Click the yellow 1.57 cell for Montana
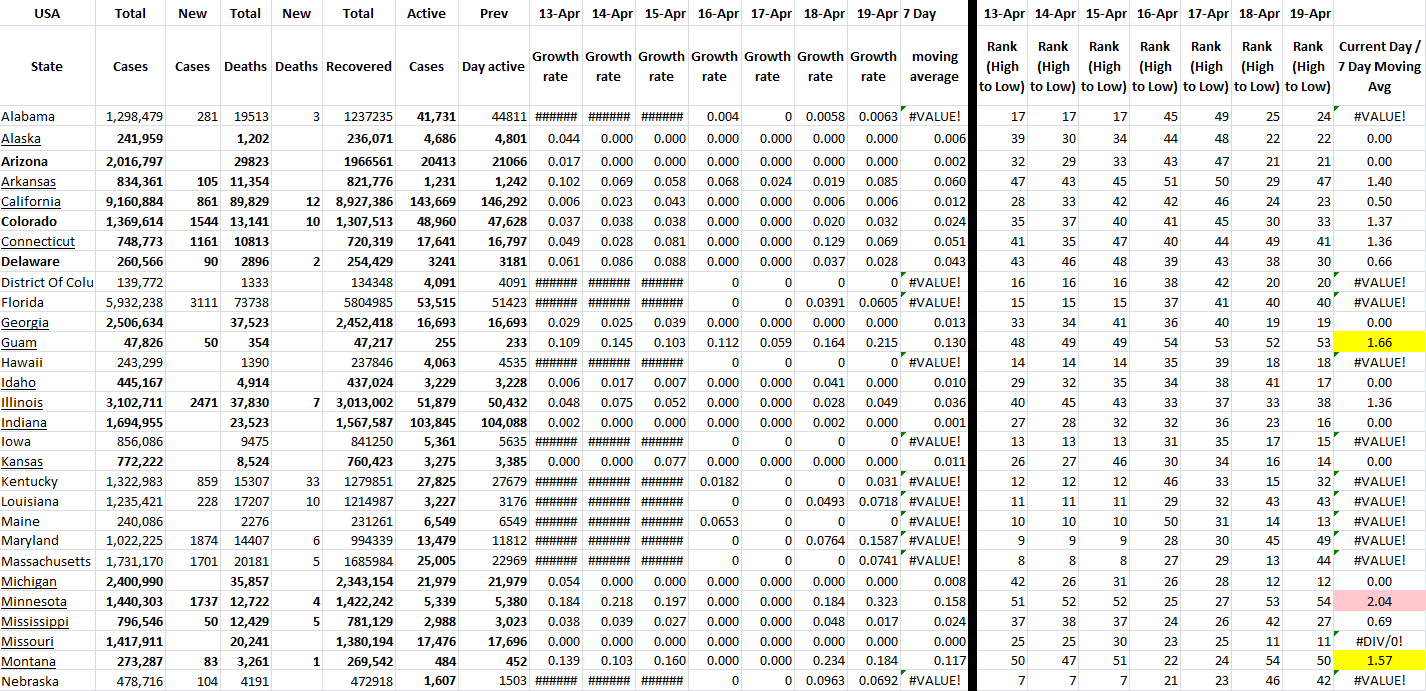 [x=1379, y=661]
